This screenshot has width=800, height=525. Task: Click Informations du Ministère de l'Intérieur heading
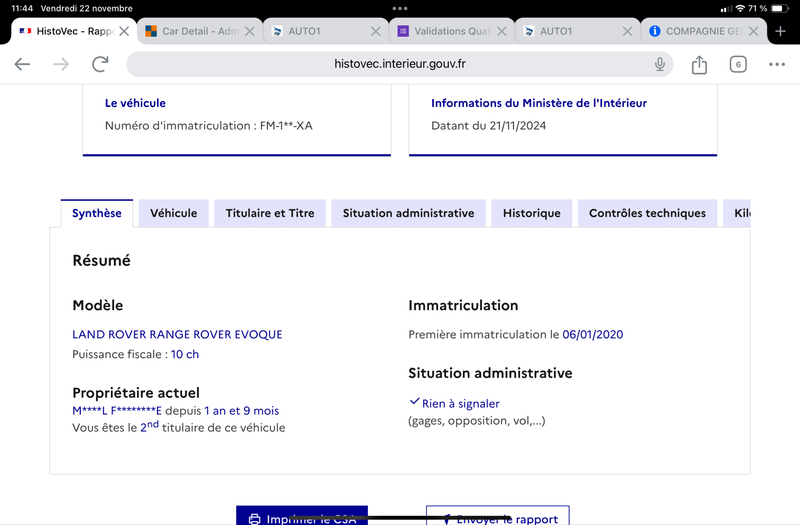click(x=539, y=103)
